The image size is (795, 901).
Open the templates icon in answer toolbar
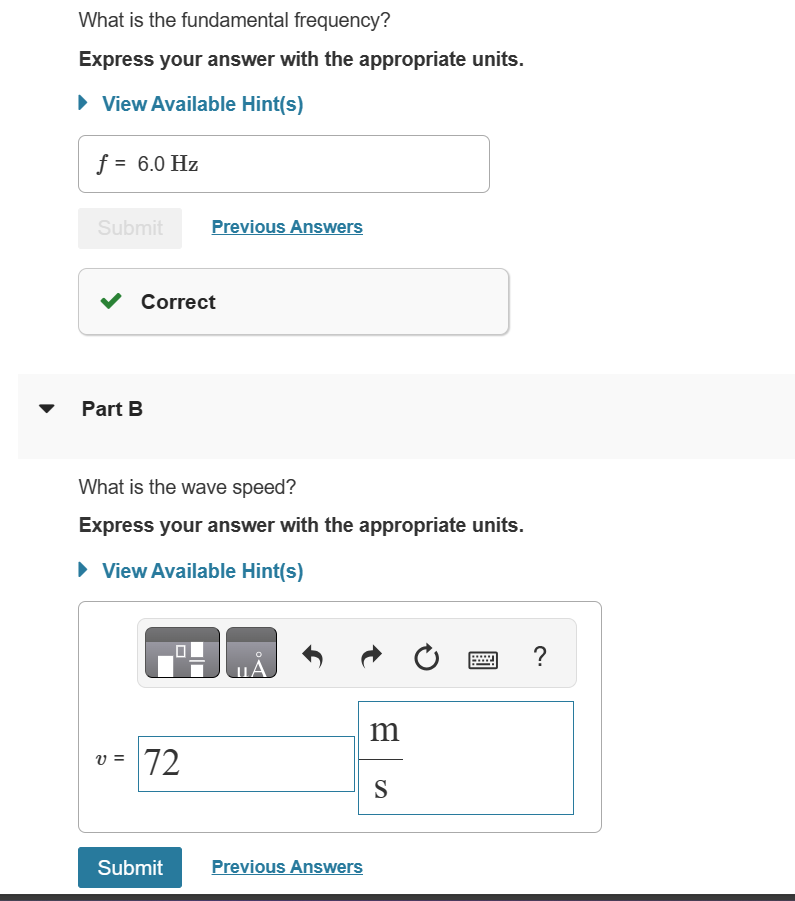[182, 653]
